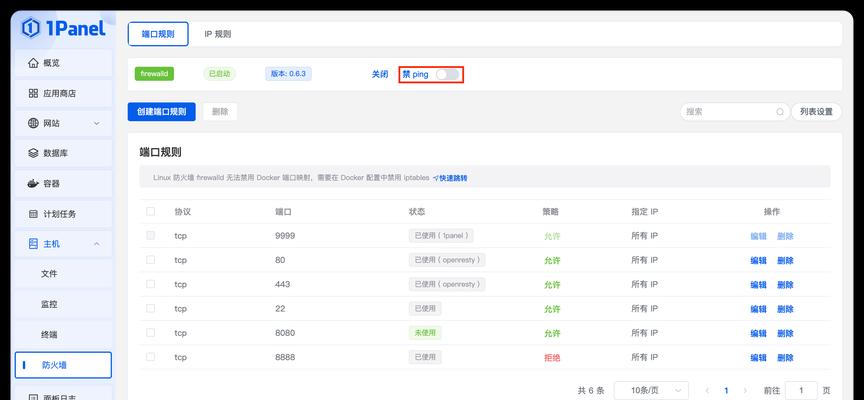Click the green firewalld tag
The width and height of the screenshot is (864, 400).
pos(154,74)
